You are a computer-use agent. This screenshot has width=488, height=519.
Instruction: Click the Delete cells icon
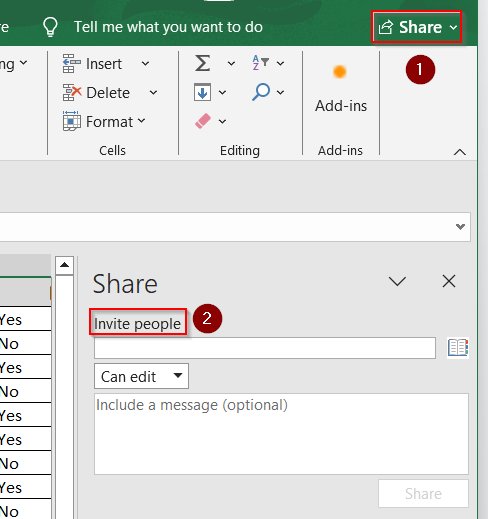point(72,92)
